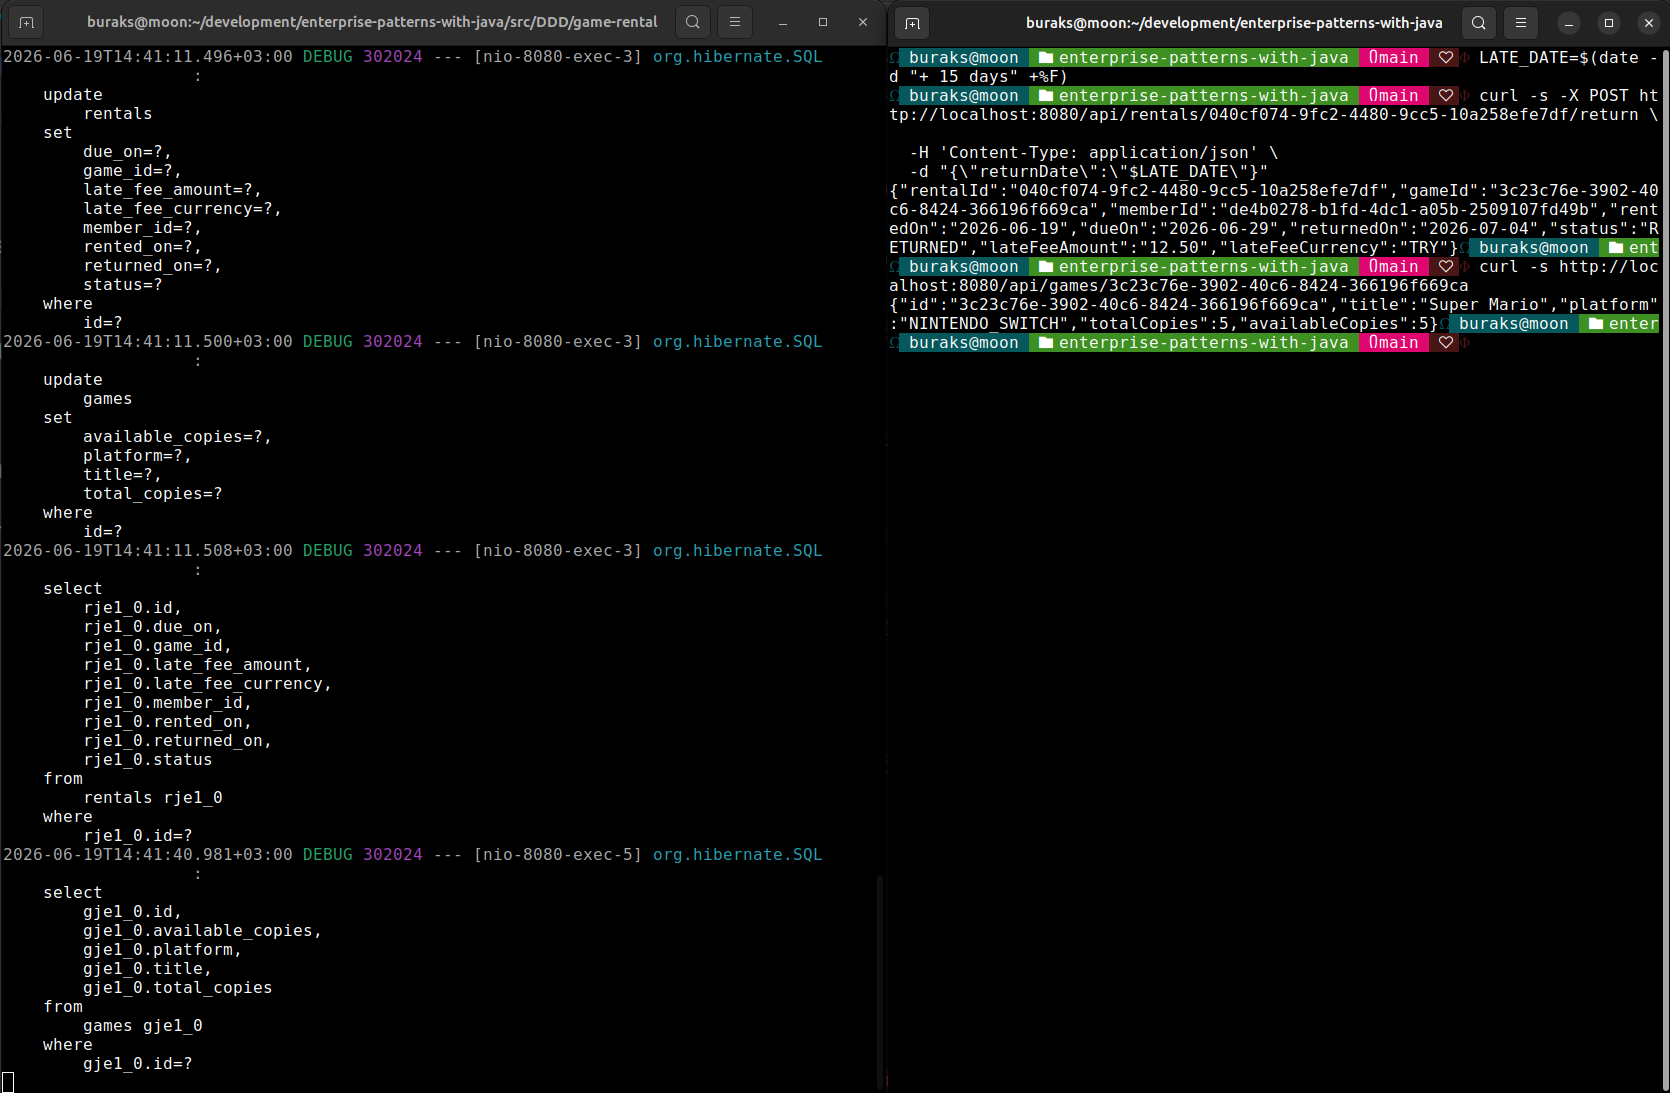Open search in right terminal window

coord(1479,22)
